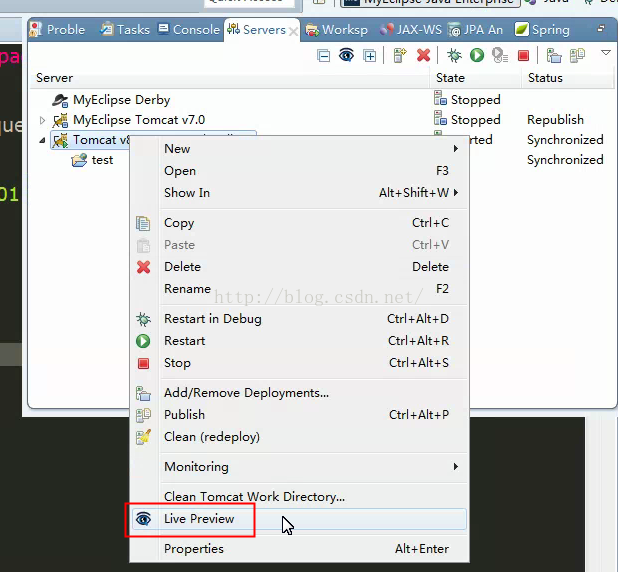Click the State column header
The image size is (618, 572).
tap(476, 78)
